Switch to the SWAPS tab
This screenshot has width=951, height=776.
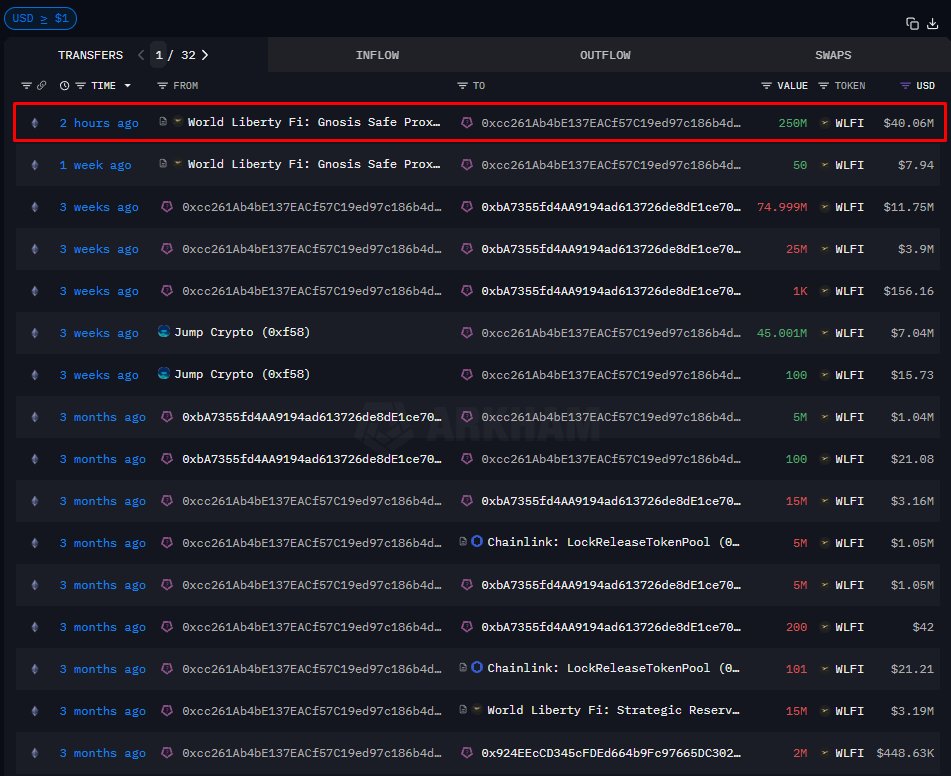(x=833, y=55)
